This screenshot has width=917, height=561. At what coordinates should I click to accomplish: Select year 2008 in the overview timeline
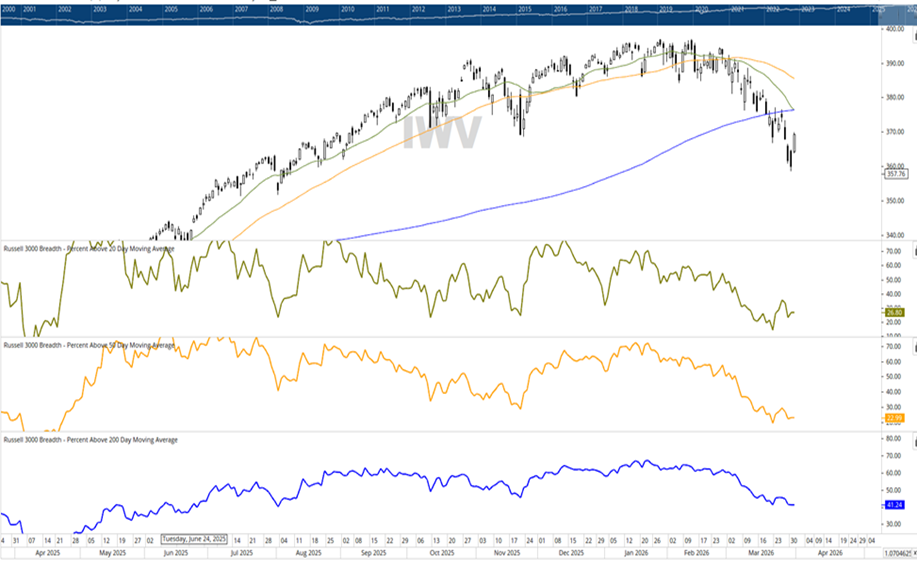277,9
